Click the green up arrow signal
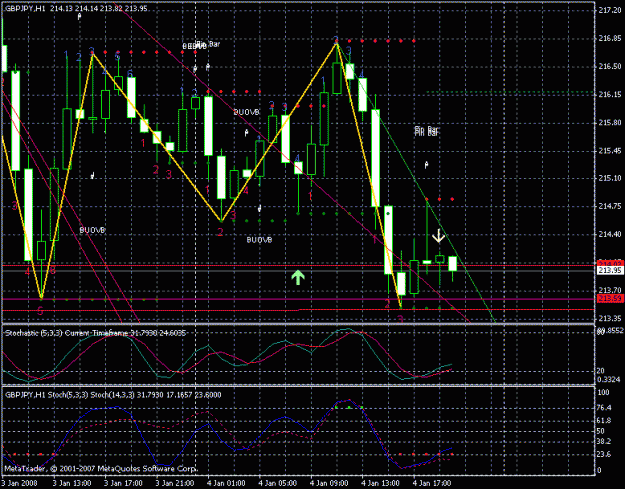This screenshot has width=625, height=489. pyautogui.click(x=298, y=277)
